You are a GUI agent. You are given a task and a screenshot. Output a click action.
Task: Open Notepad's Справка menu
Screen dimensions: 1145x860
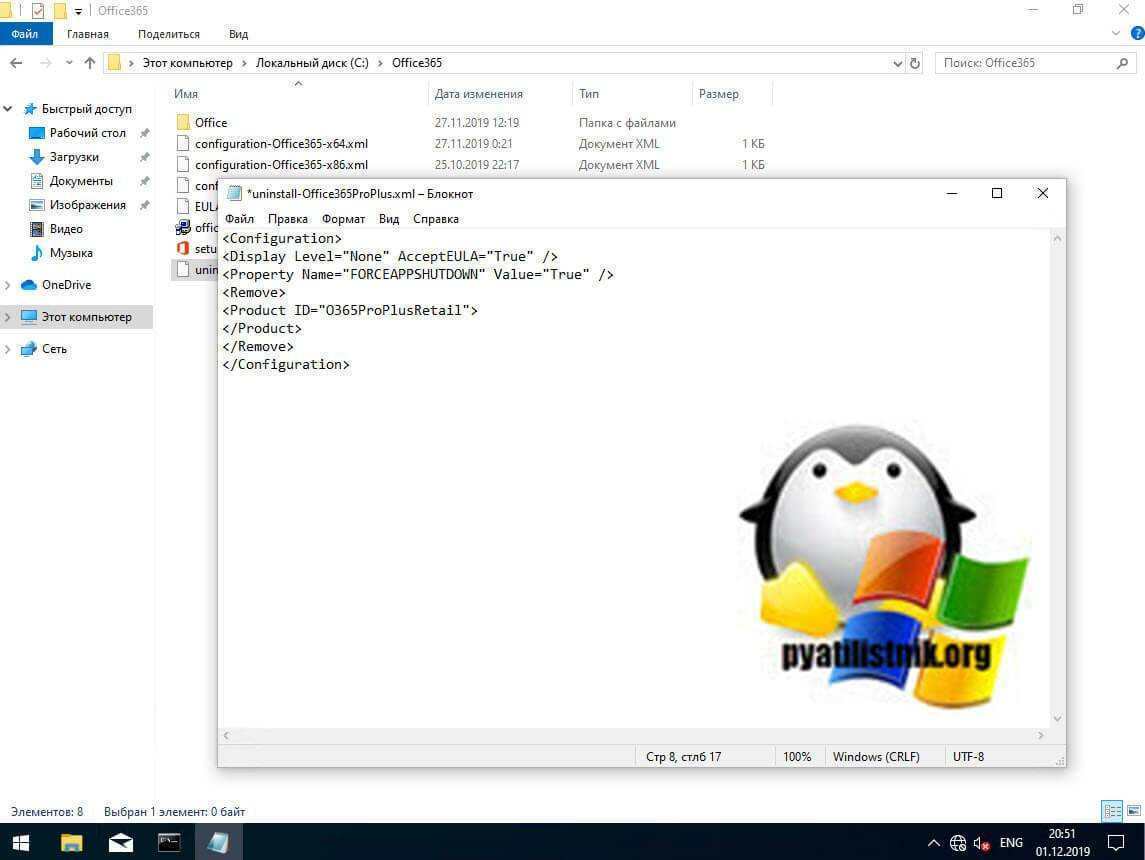click(x=435, y=218)
